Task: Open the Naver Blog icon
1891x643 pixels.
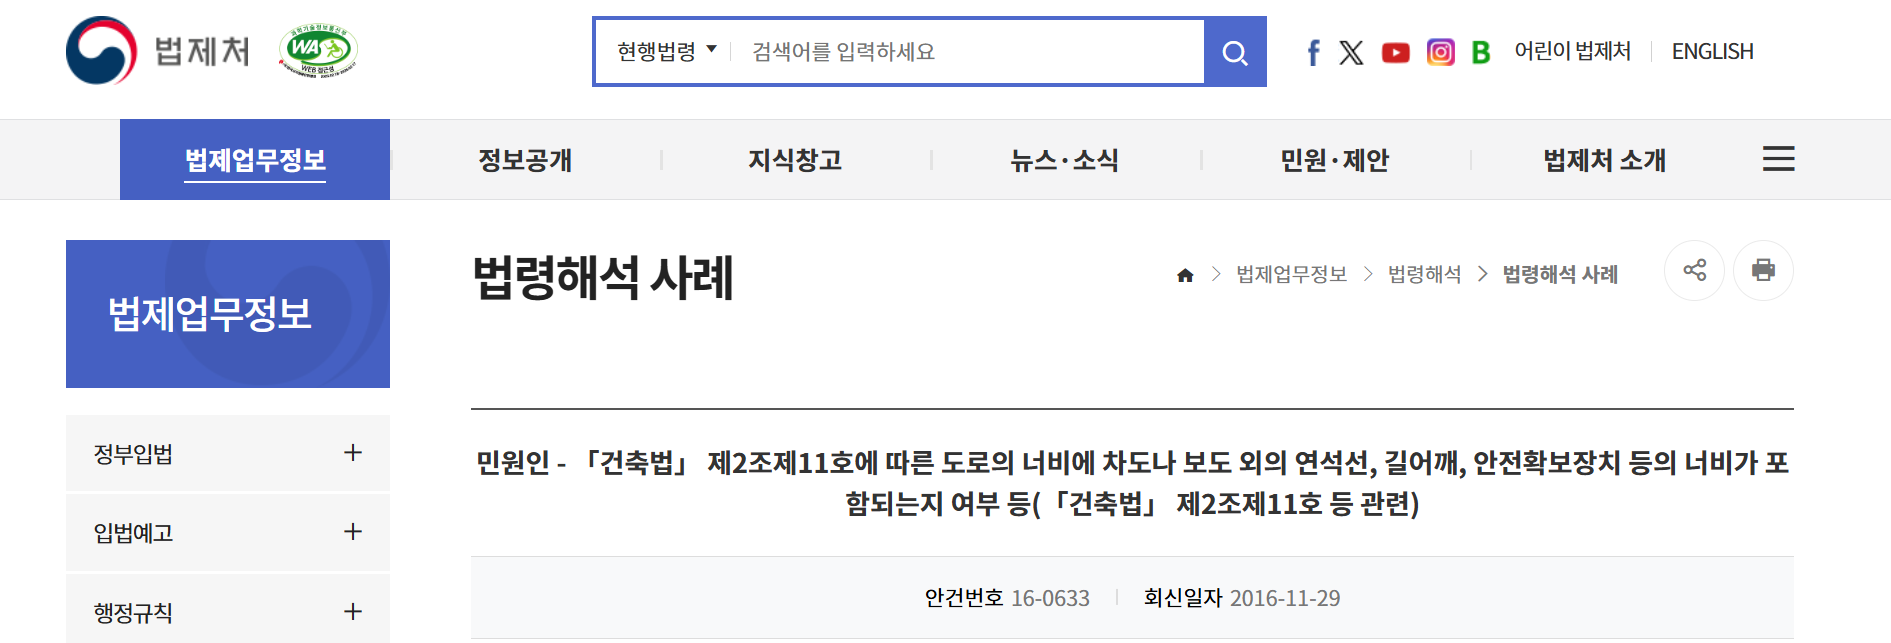Action: pyautogui.click(x=1481, y=52)
